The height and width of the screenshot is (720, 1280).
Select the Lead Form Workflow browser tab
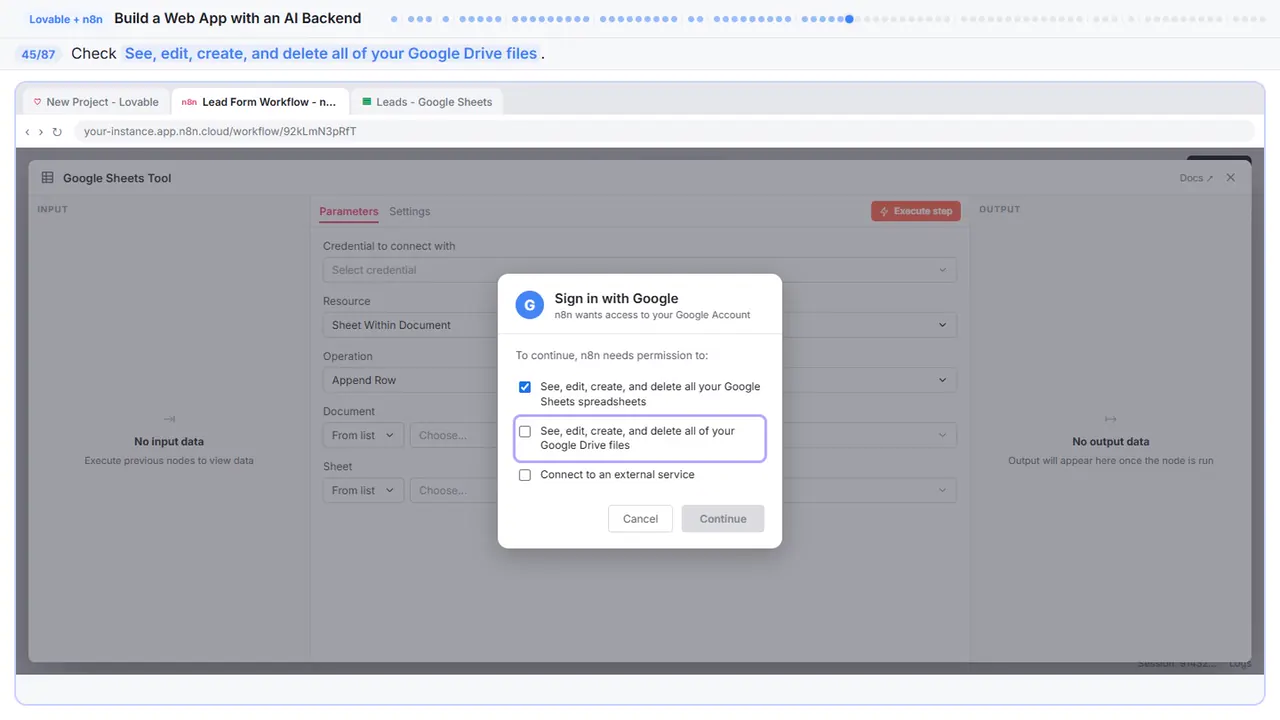[260, 102]
